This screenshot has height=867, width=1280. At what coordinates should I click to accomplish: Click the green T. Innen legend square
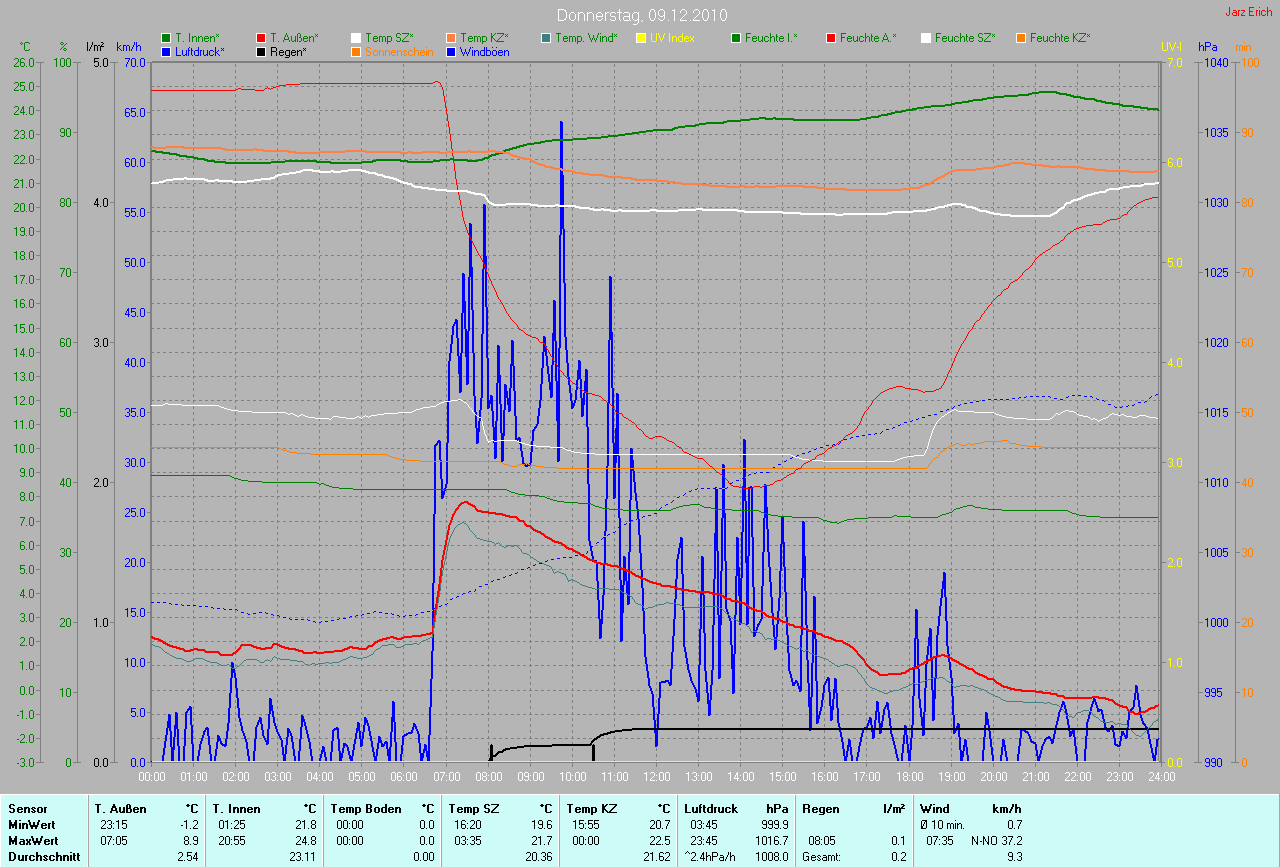[x=167, y=38]
